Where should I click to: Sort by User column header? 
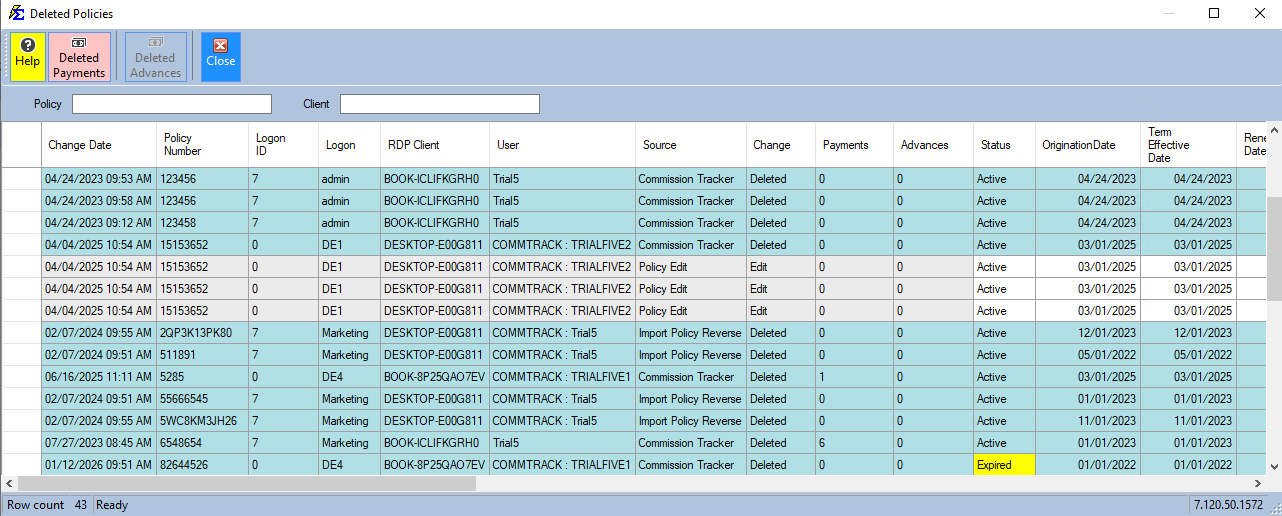point(563,145)
